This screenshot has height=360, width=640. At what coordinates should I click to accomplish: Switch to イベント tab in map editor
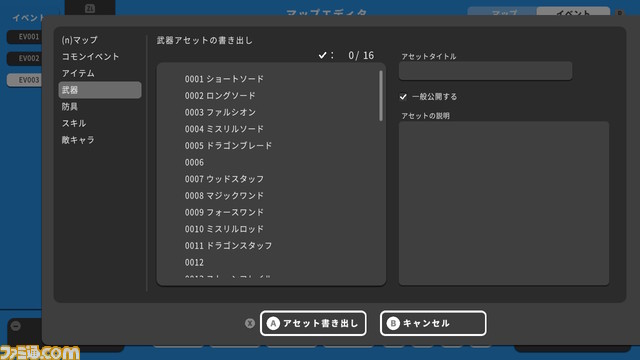[573, 11]
